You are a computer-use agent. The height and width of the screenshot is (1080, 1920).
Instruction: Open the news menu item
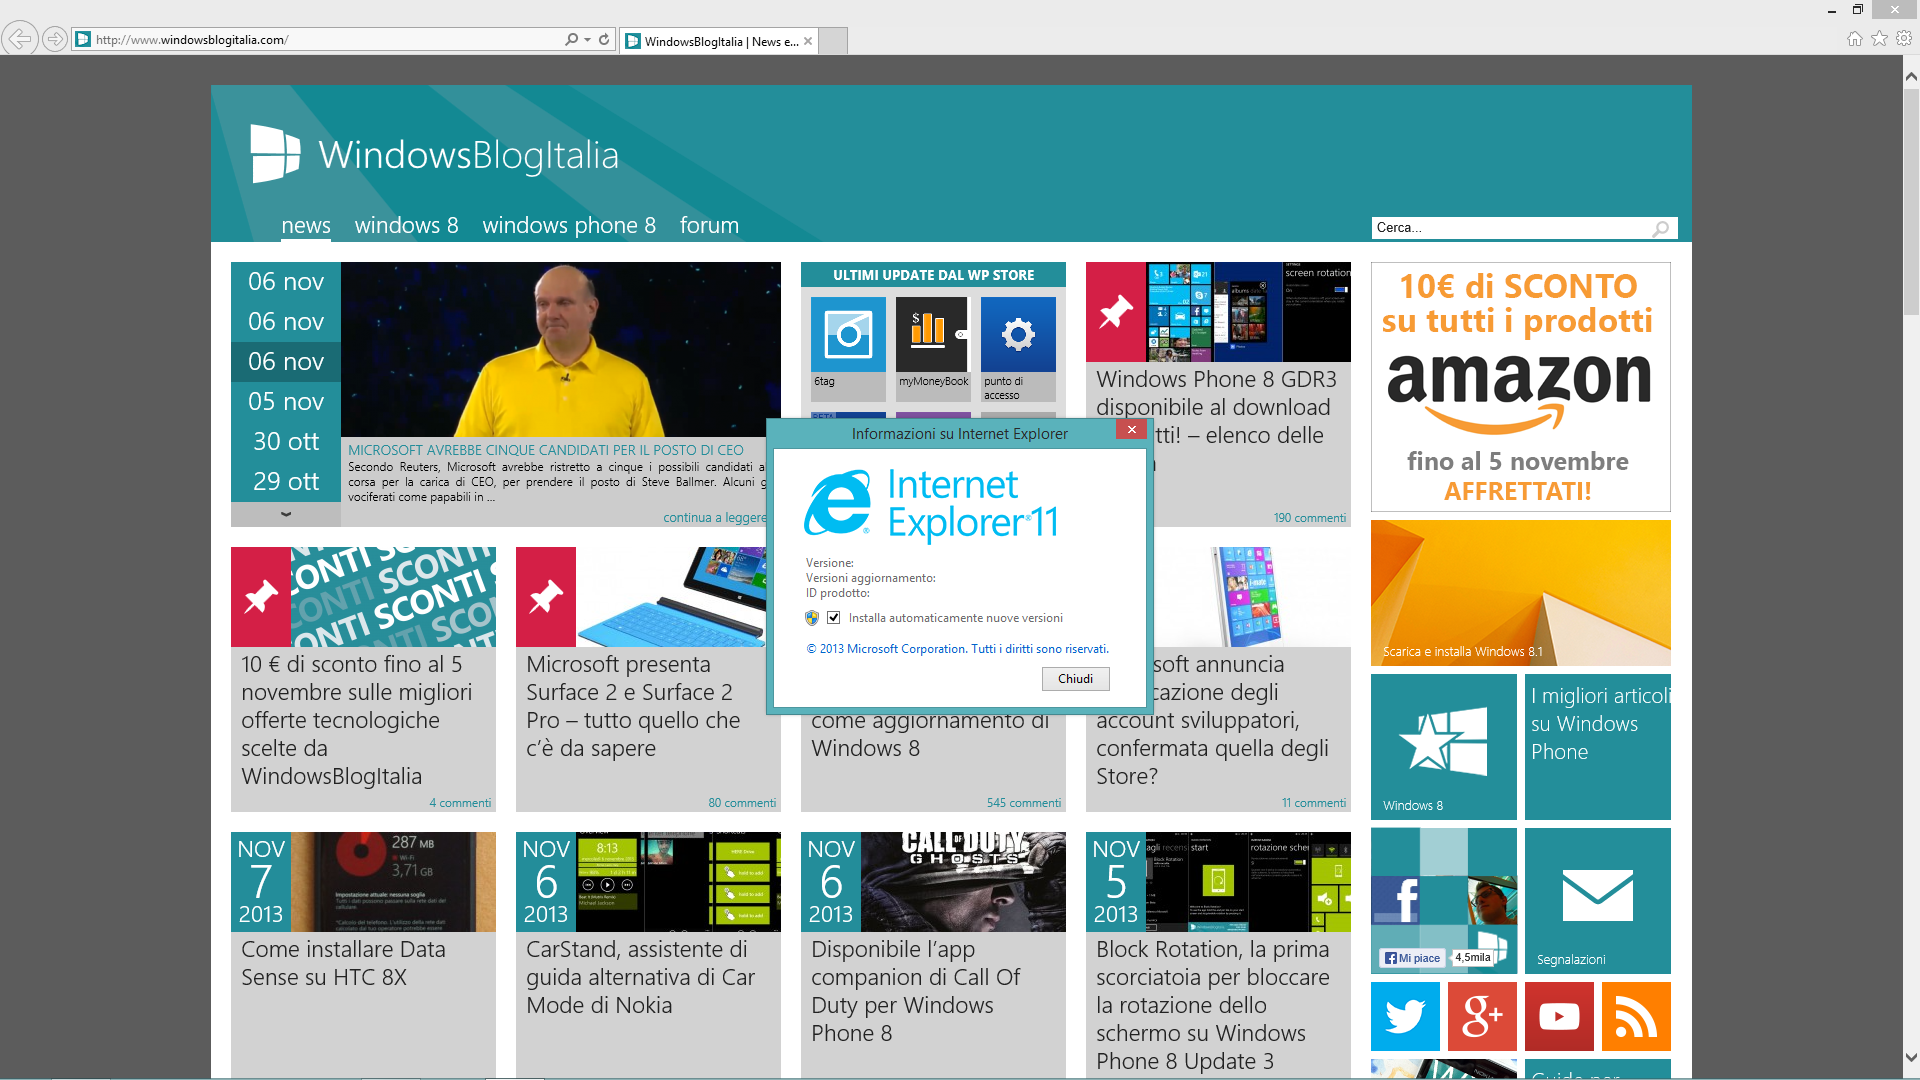[306, 226]
